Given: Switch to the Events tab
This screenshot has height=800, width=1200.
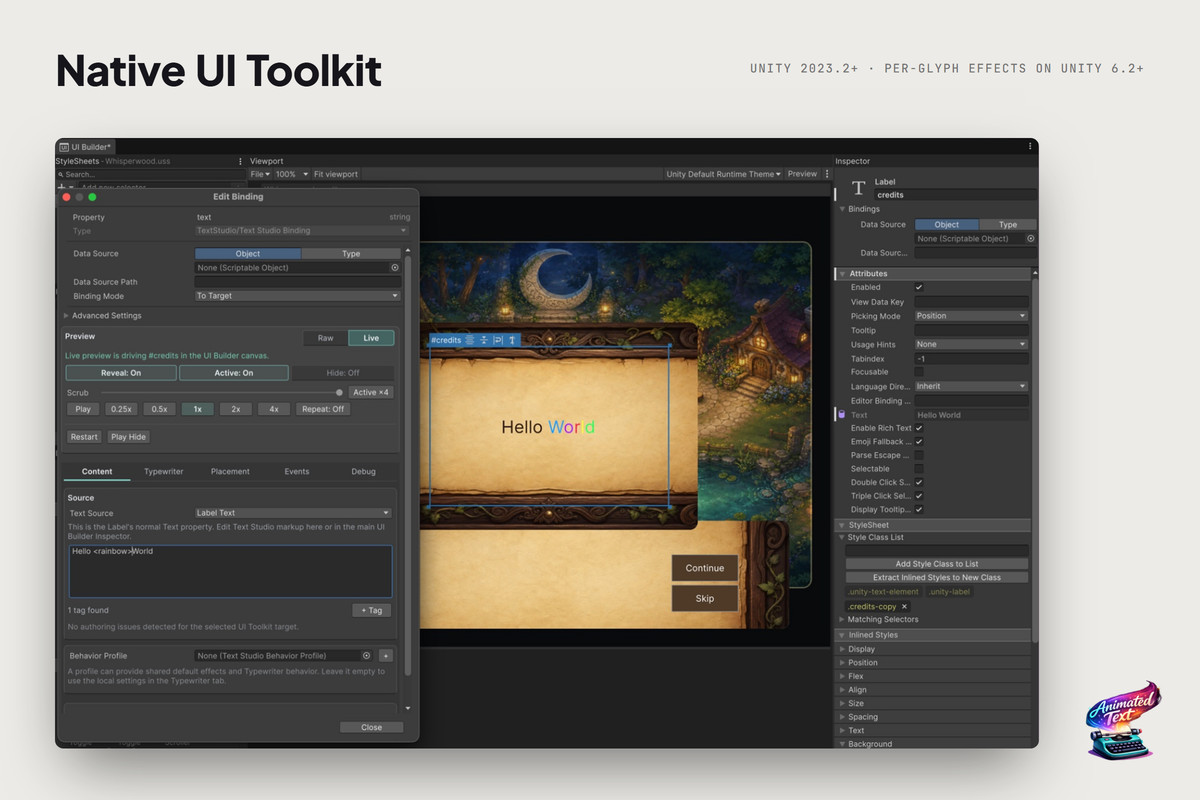Looking at the screenshot, I should 297,471.
